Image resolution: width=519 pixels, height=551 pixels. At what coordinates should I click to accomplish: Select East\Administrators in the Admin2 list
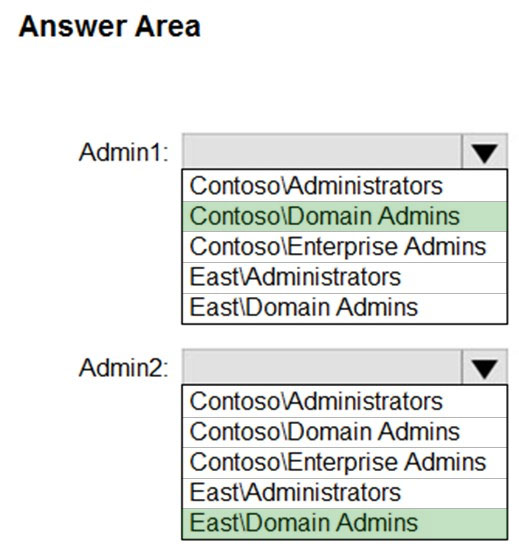click(x=345, y=493)
